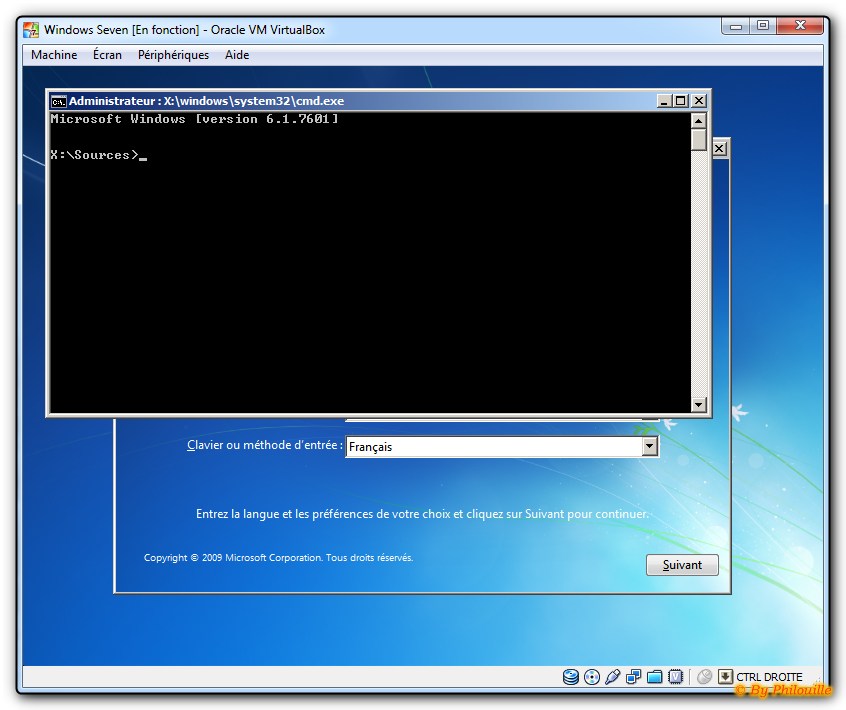Select the Français keyboard combo box
Image resolution: width=846 pixels, height=710 pixels.
pos(493,447)
